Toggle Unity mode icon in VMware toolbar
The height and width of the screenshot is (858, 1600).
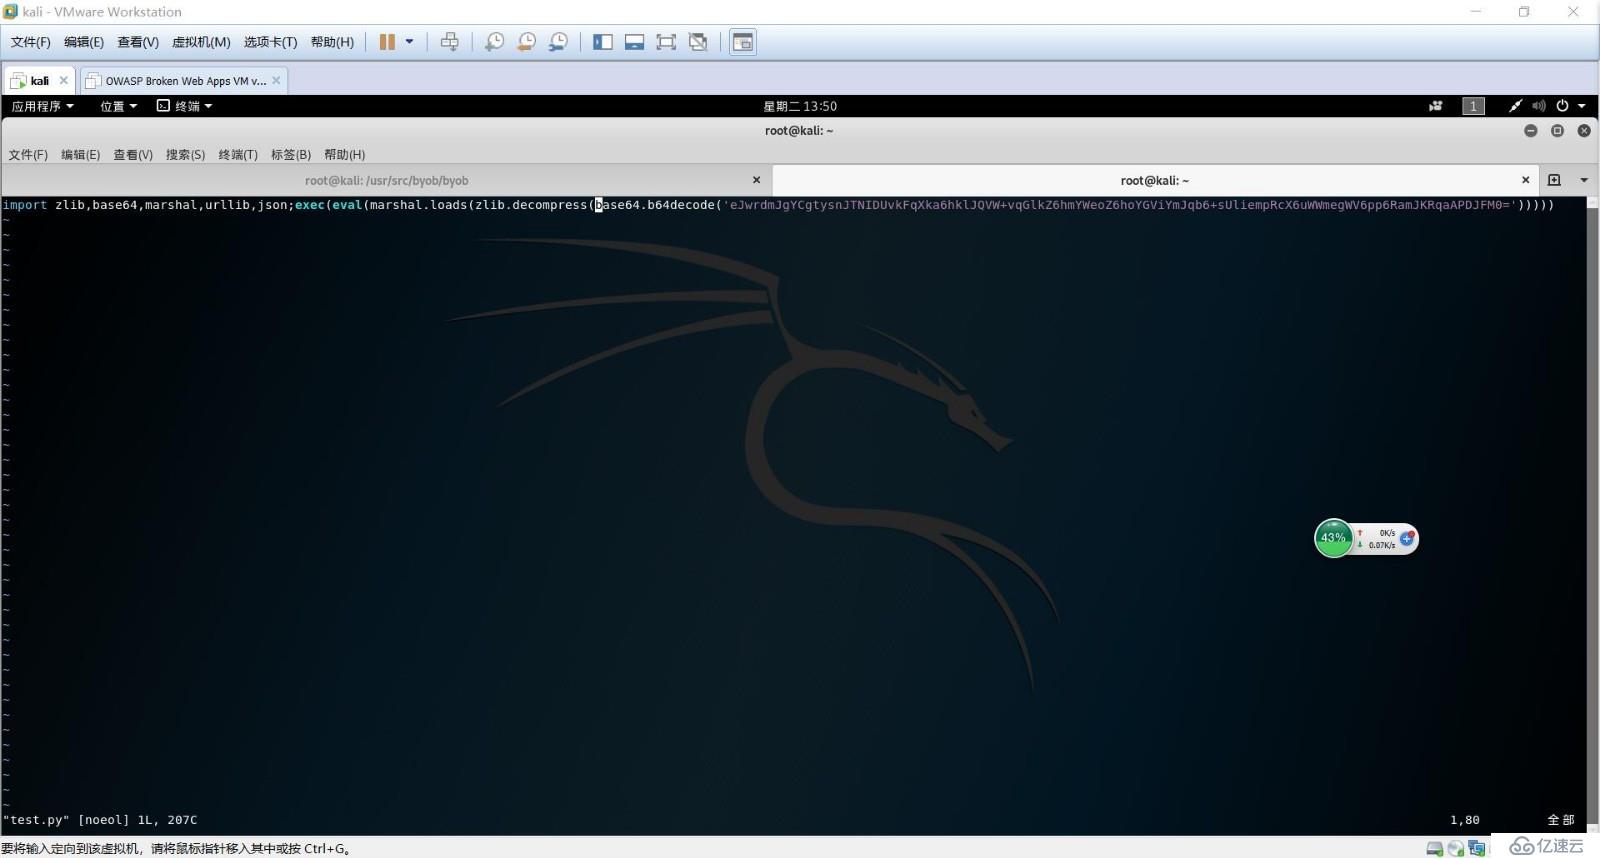pyautogui.click(x=698, y=42)
